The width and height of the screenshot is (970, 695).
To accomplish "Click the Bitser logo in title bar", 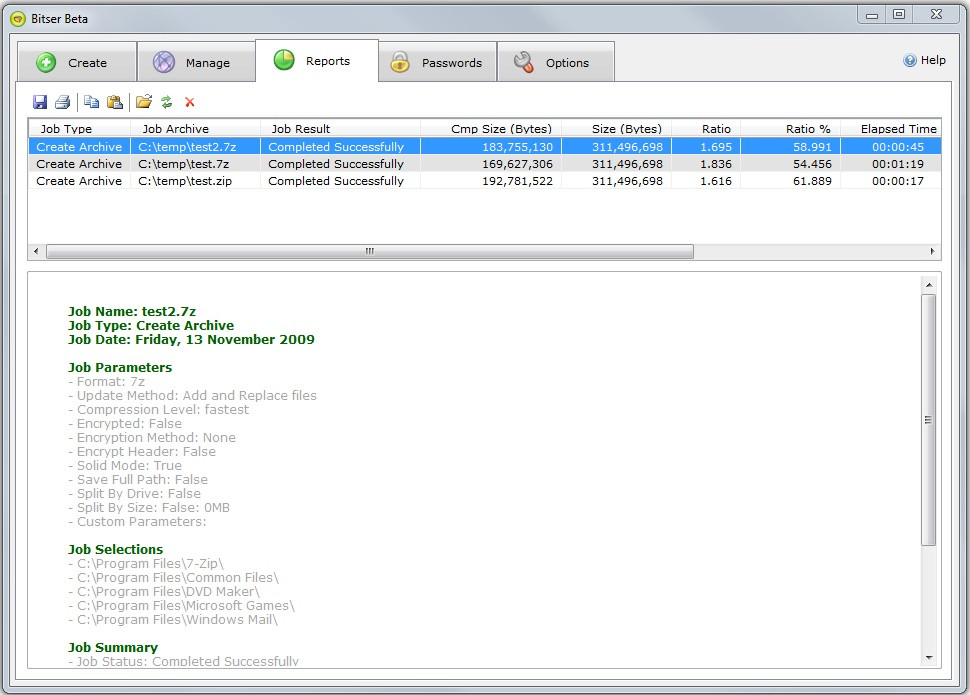I will pos(18,19).
